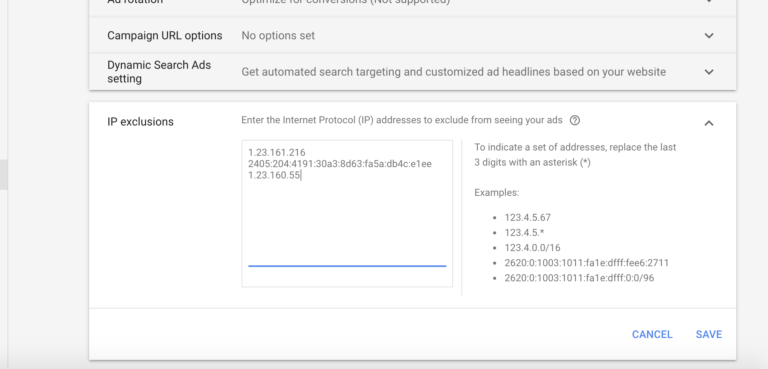Cancel the IP exclusions changes
Viewport: 768px width, 369px height.
[x=652, y=334]
